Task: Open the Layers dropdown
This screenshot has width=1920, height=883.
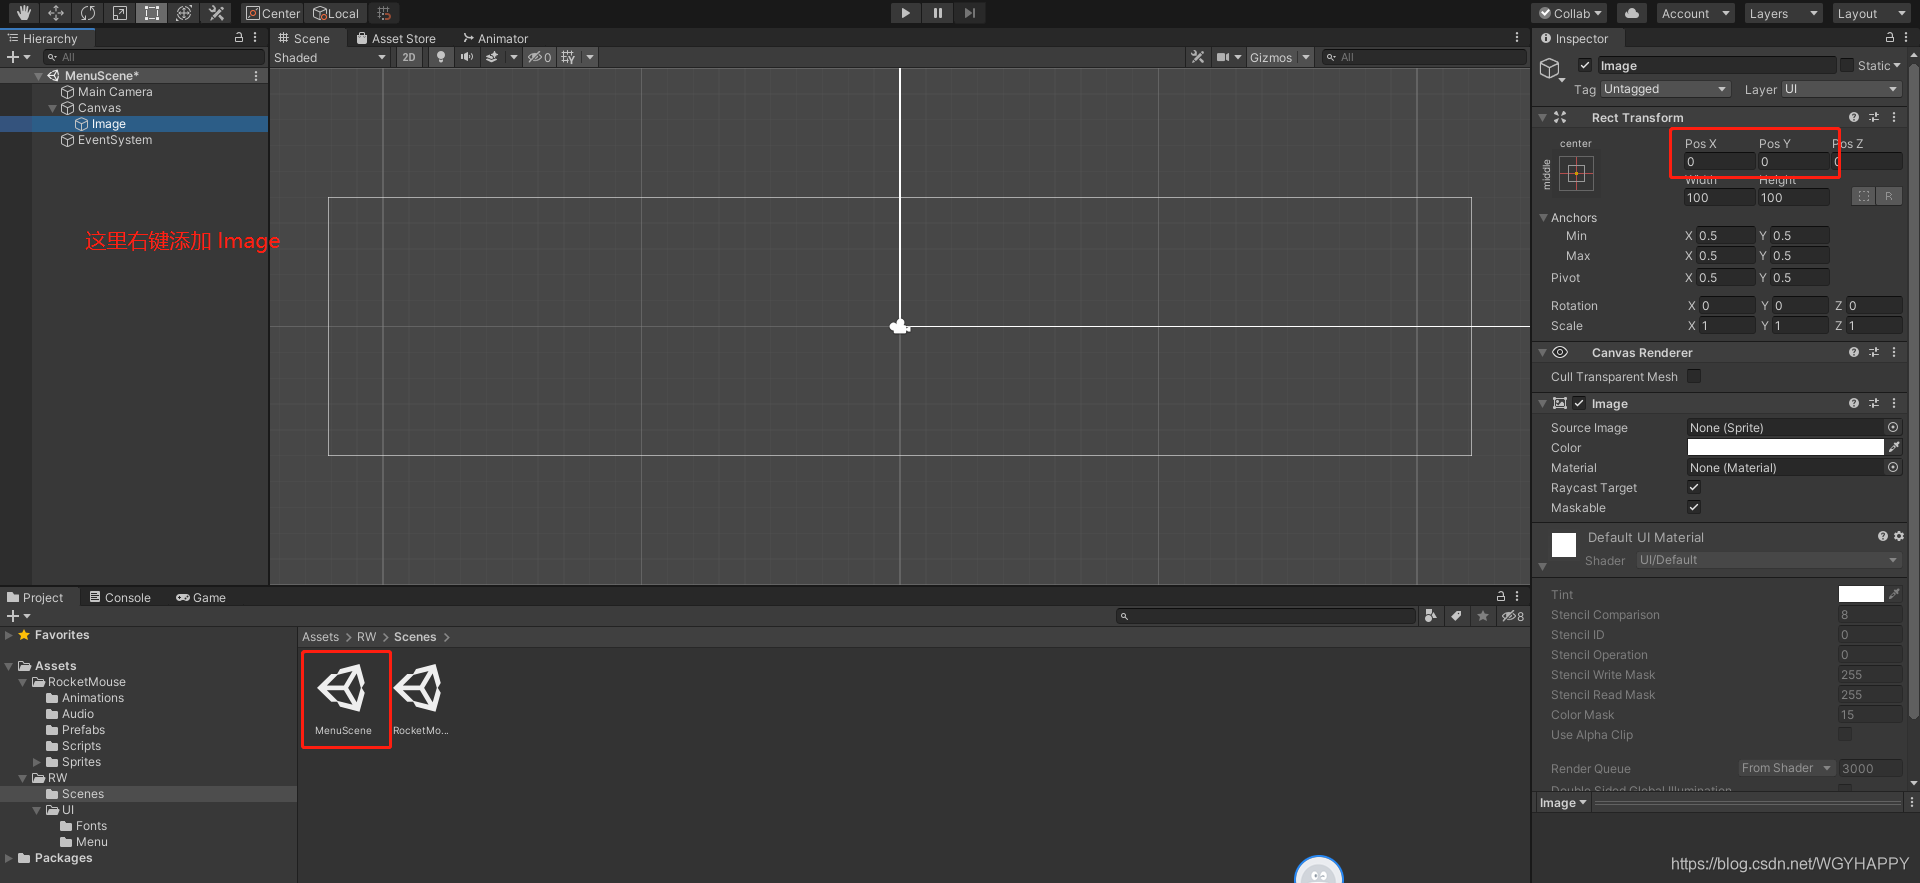Action: coord(1784,13)
